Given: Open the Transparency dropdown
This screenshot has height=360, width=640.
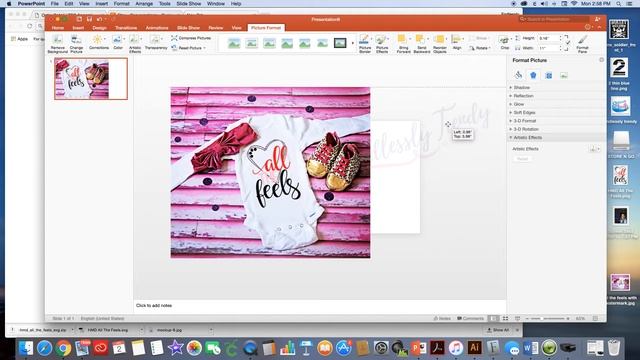Looking at the screenshot, I should (156, 43).
